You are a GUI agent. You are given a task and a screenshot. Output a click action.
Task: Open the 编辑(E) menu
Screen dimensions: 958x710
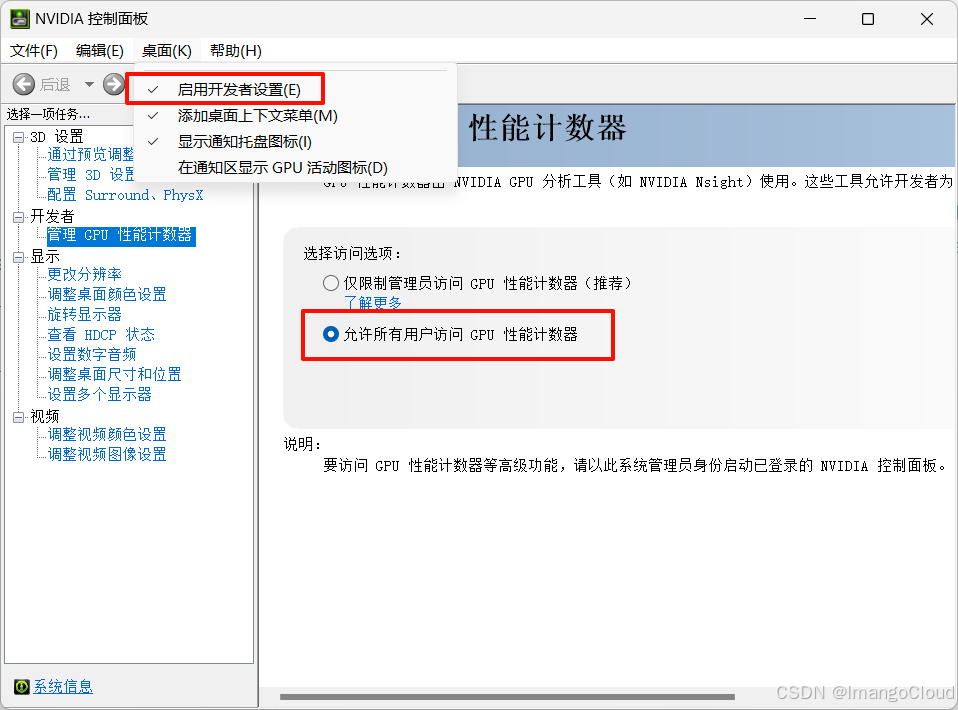(100, 51)
